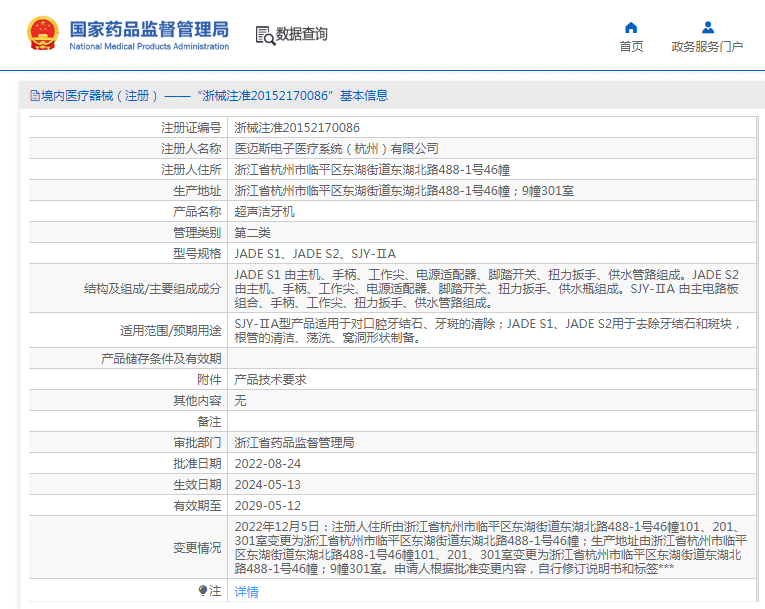Go to 首页 link
The width and height of the screenshot is (765, 609).
pos(631,46)
